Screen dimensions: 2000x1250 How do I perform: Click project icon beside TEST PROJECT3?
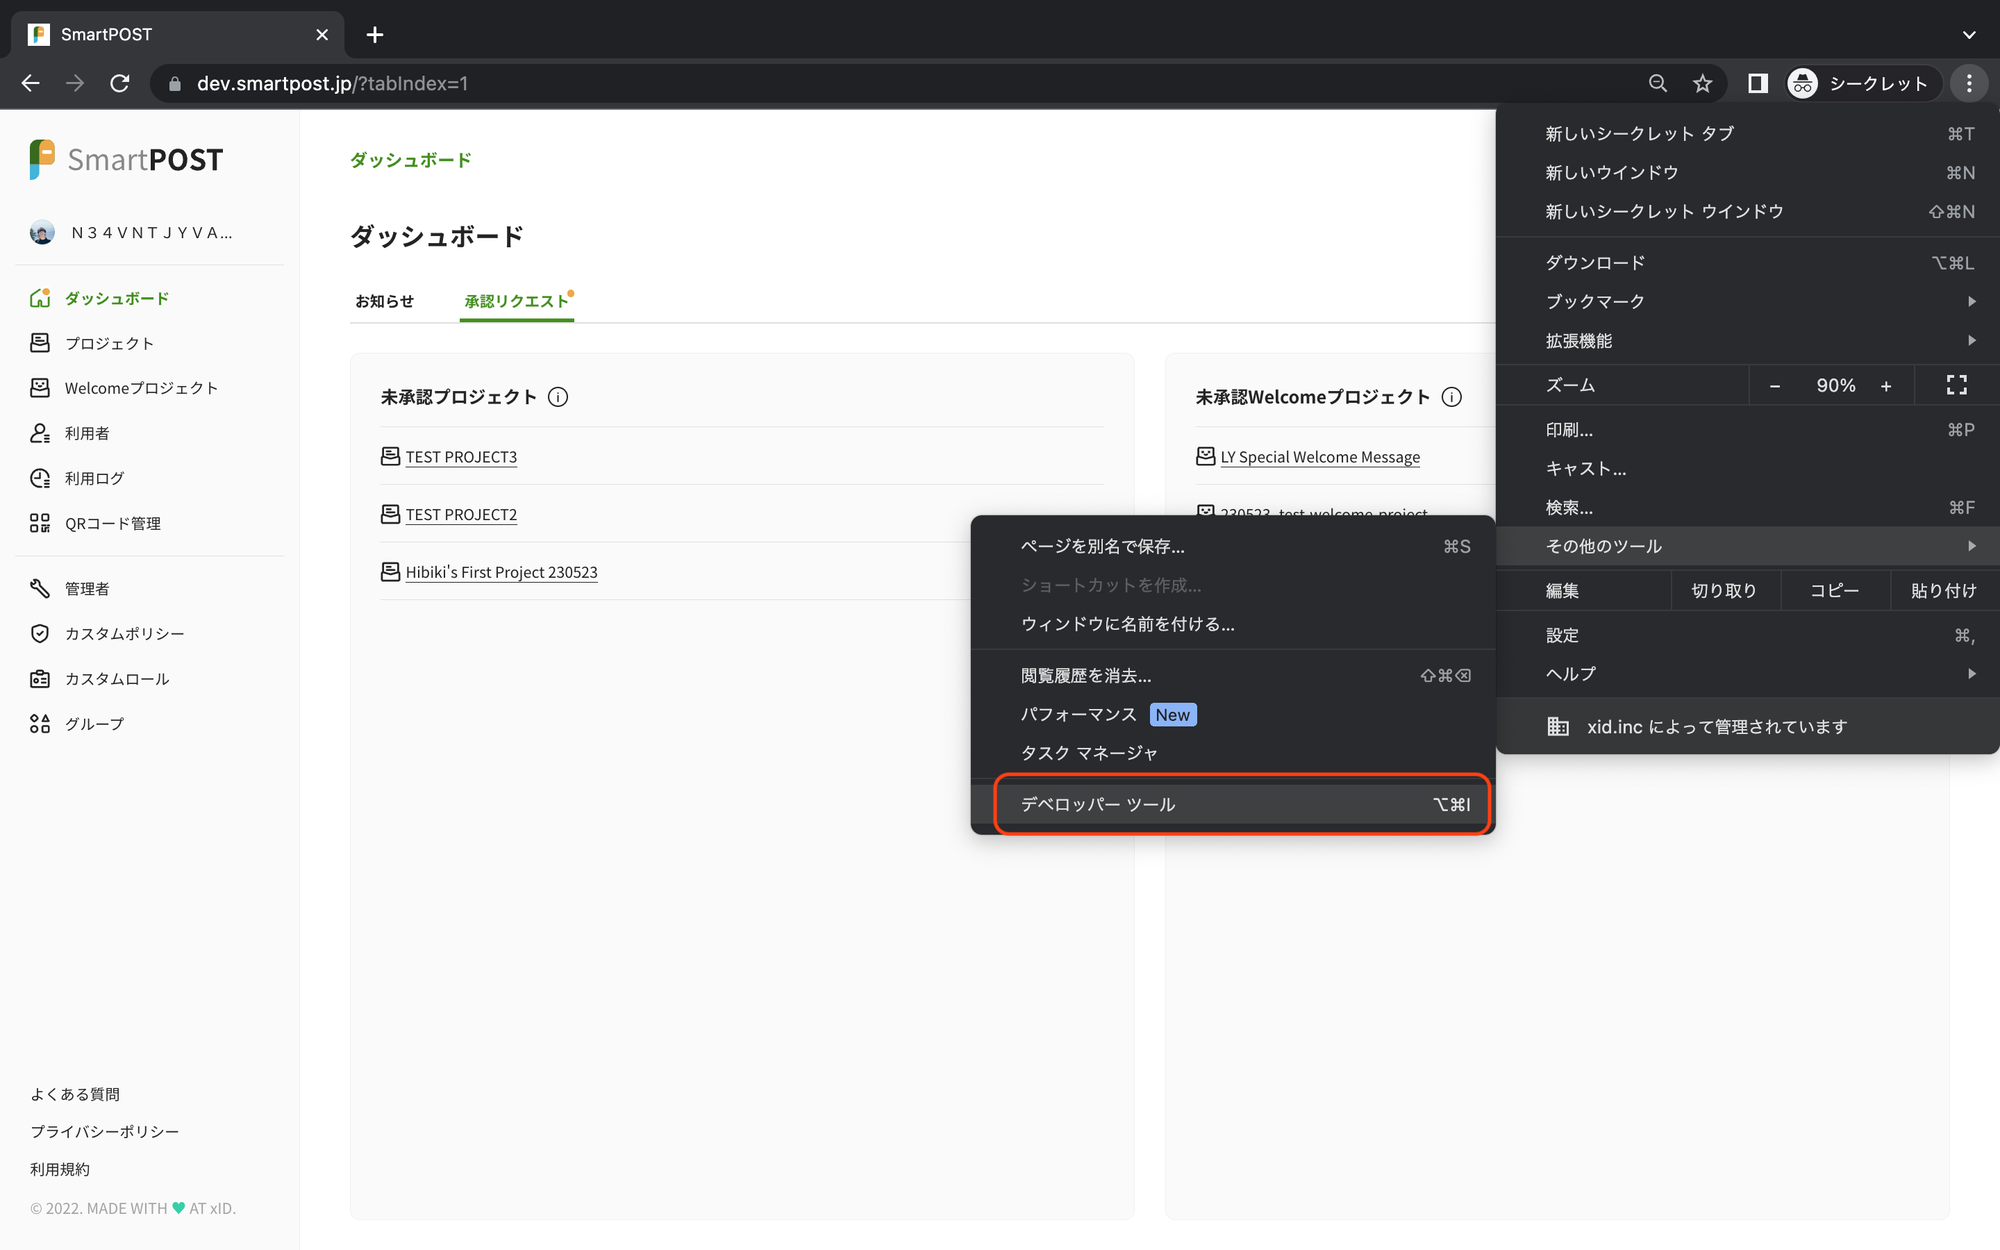(390, 456)
